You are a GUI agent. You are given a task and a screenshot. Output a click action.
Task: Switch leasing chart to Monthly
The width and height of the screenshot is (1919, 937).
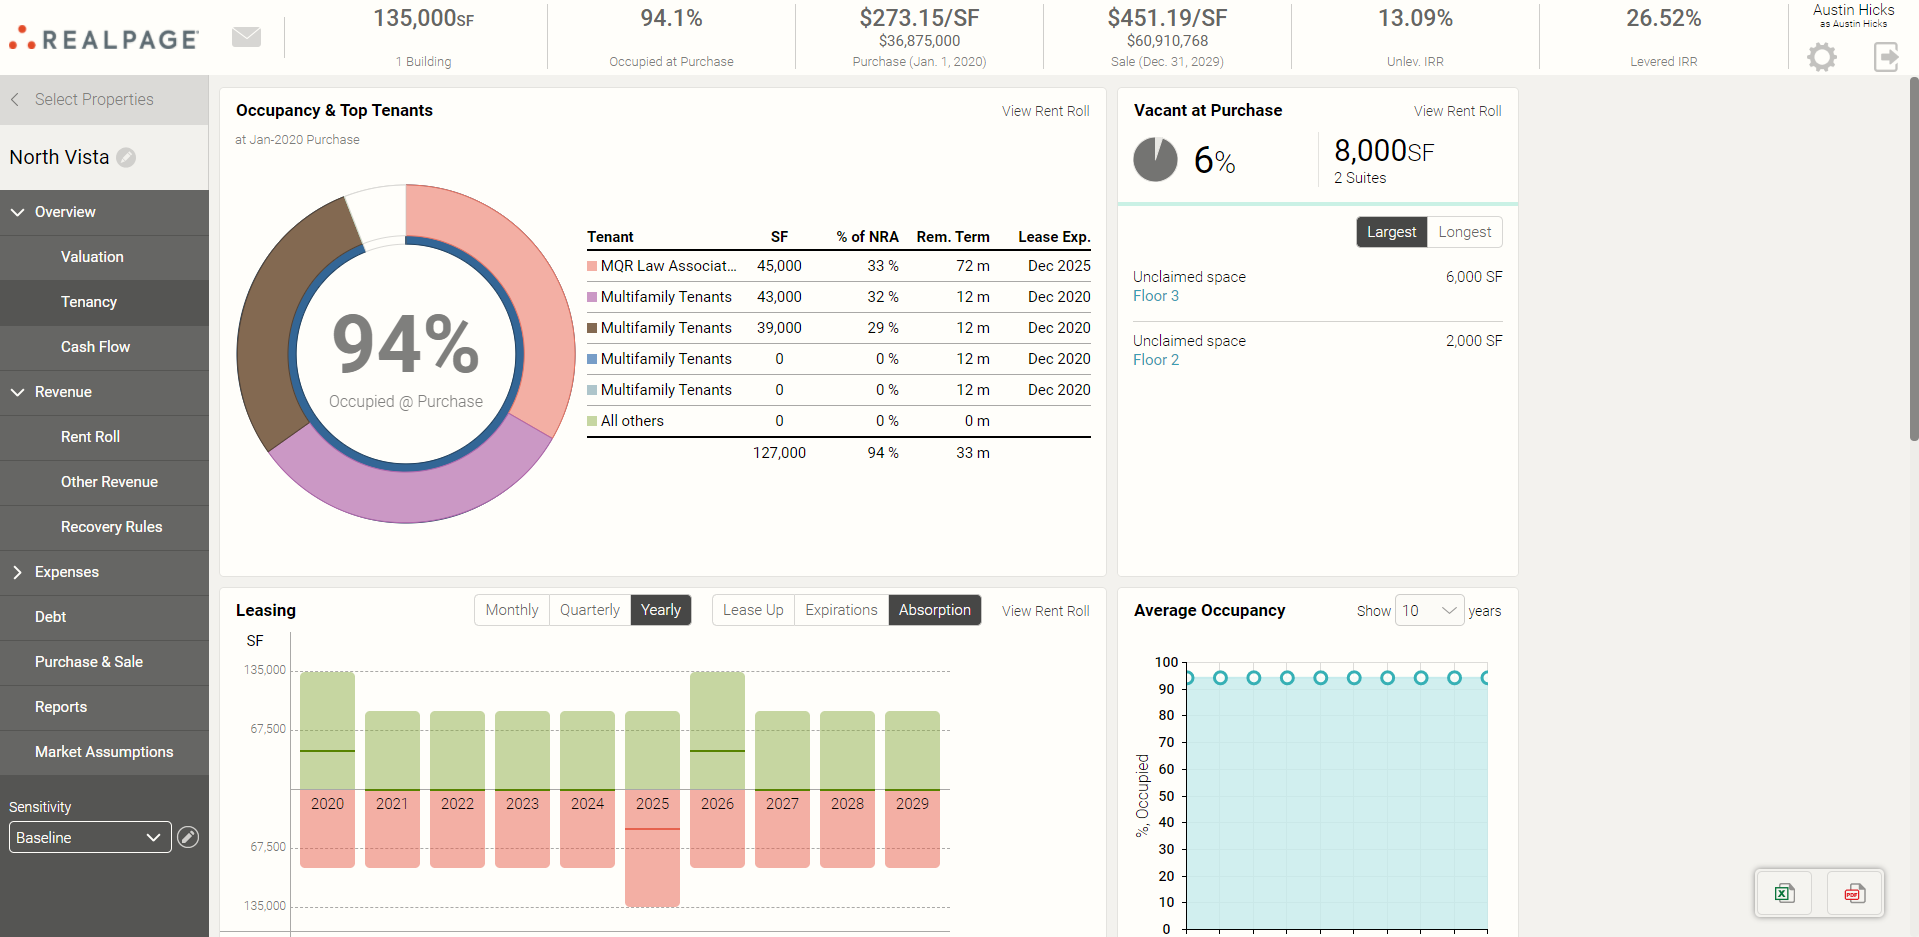(x=512, y=610)
